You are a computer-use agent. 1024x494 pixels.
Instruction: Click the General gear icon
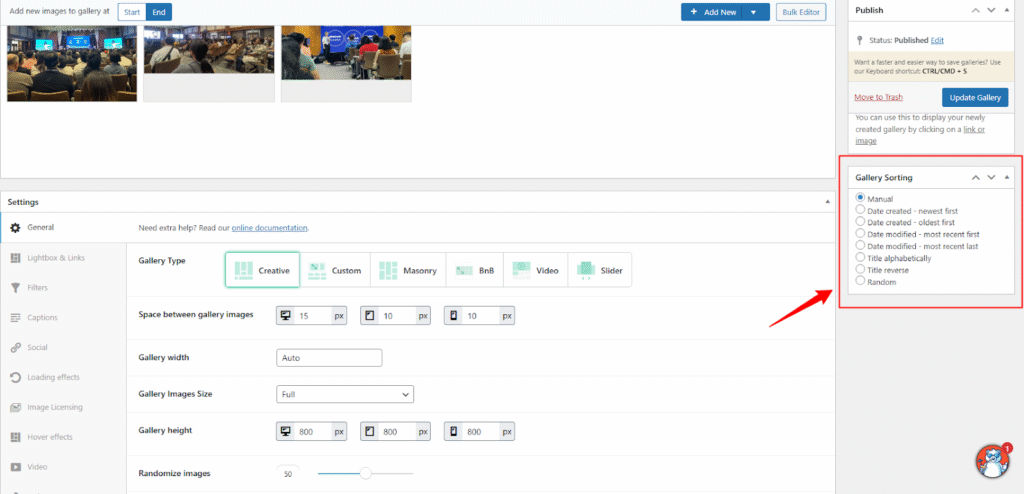pos(15,227)
